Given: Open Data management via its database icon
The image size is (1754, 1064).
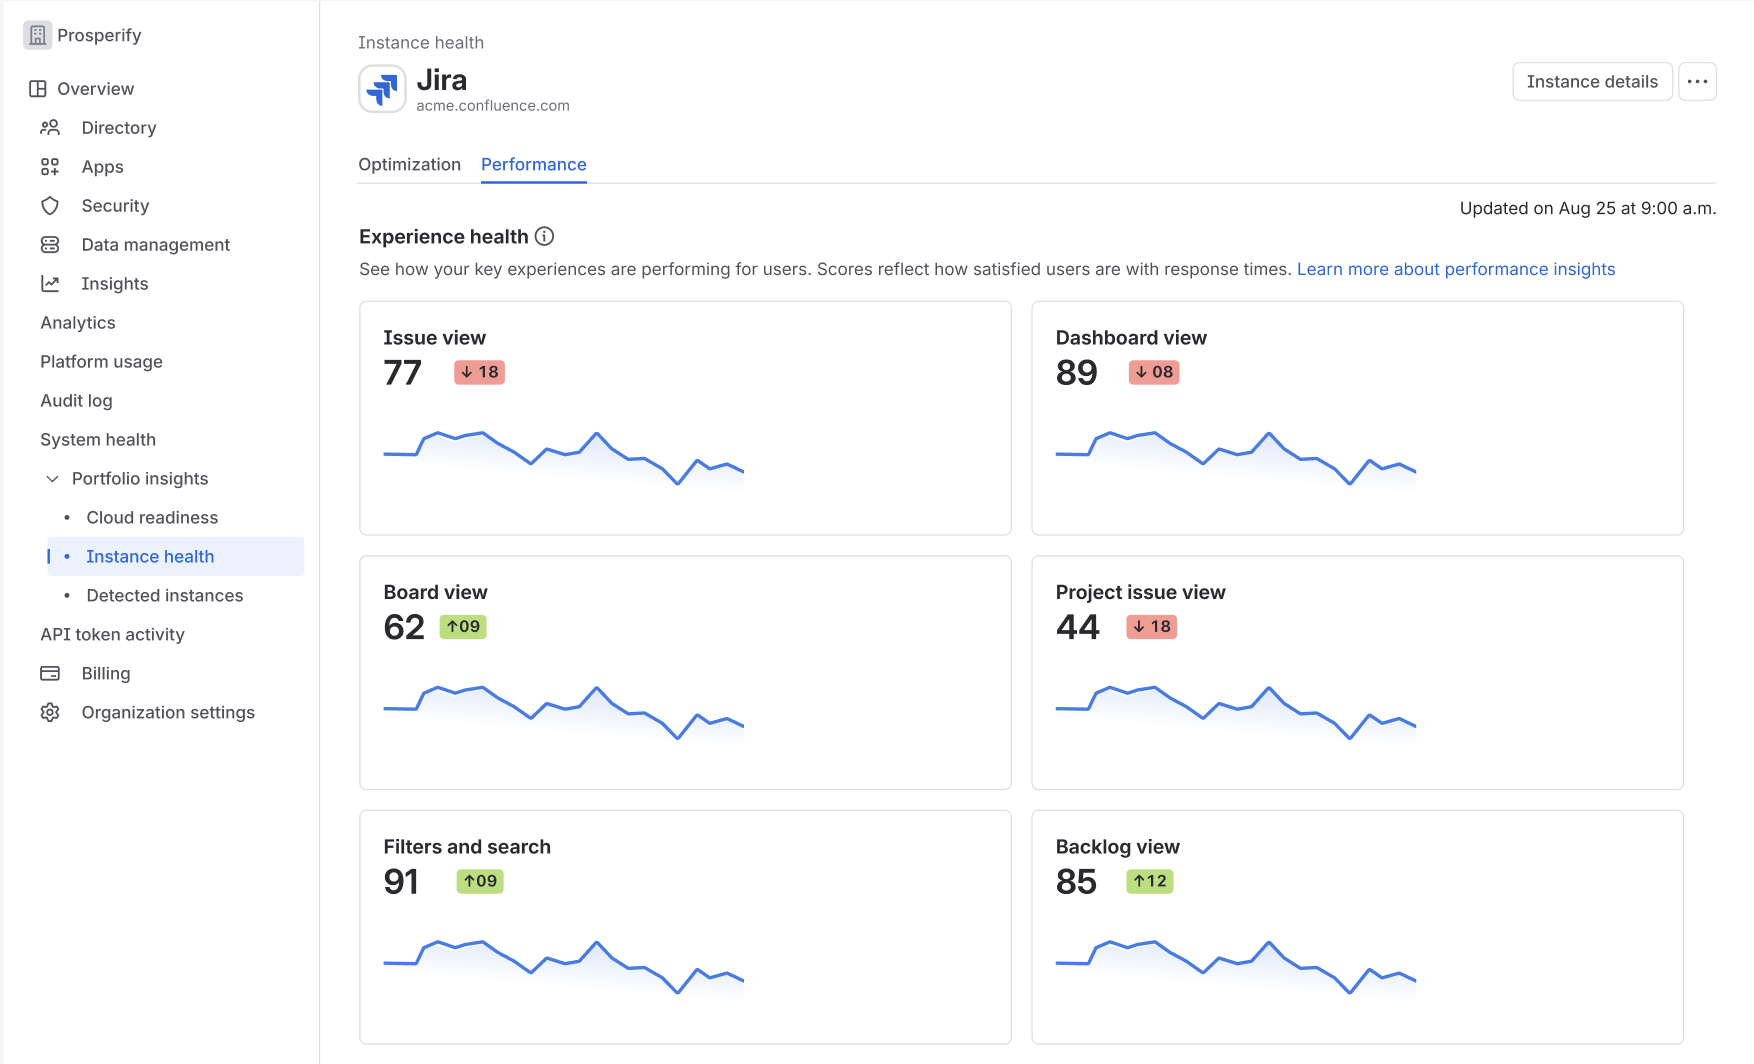Looking at the screenshot, I should click(x=49, y=244).
